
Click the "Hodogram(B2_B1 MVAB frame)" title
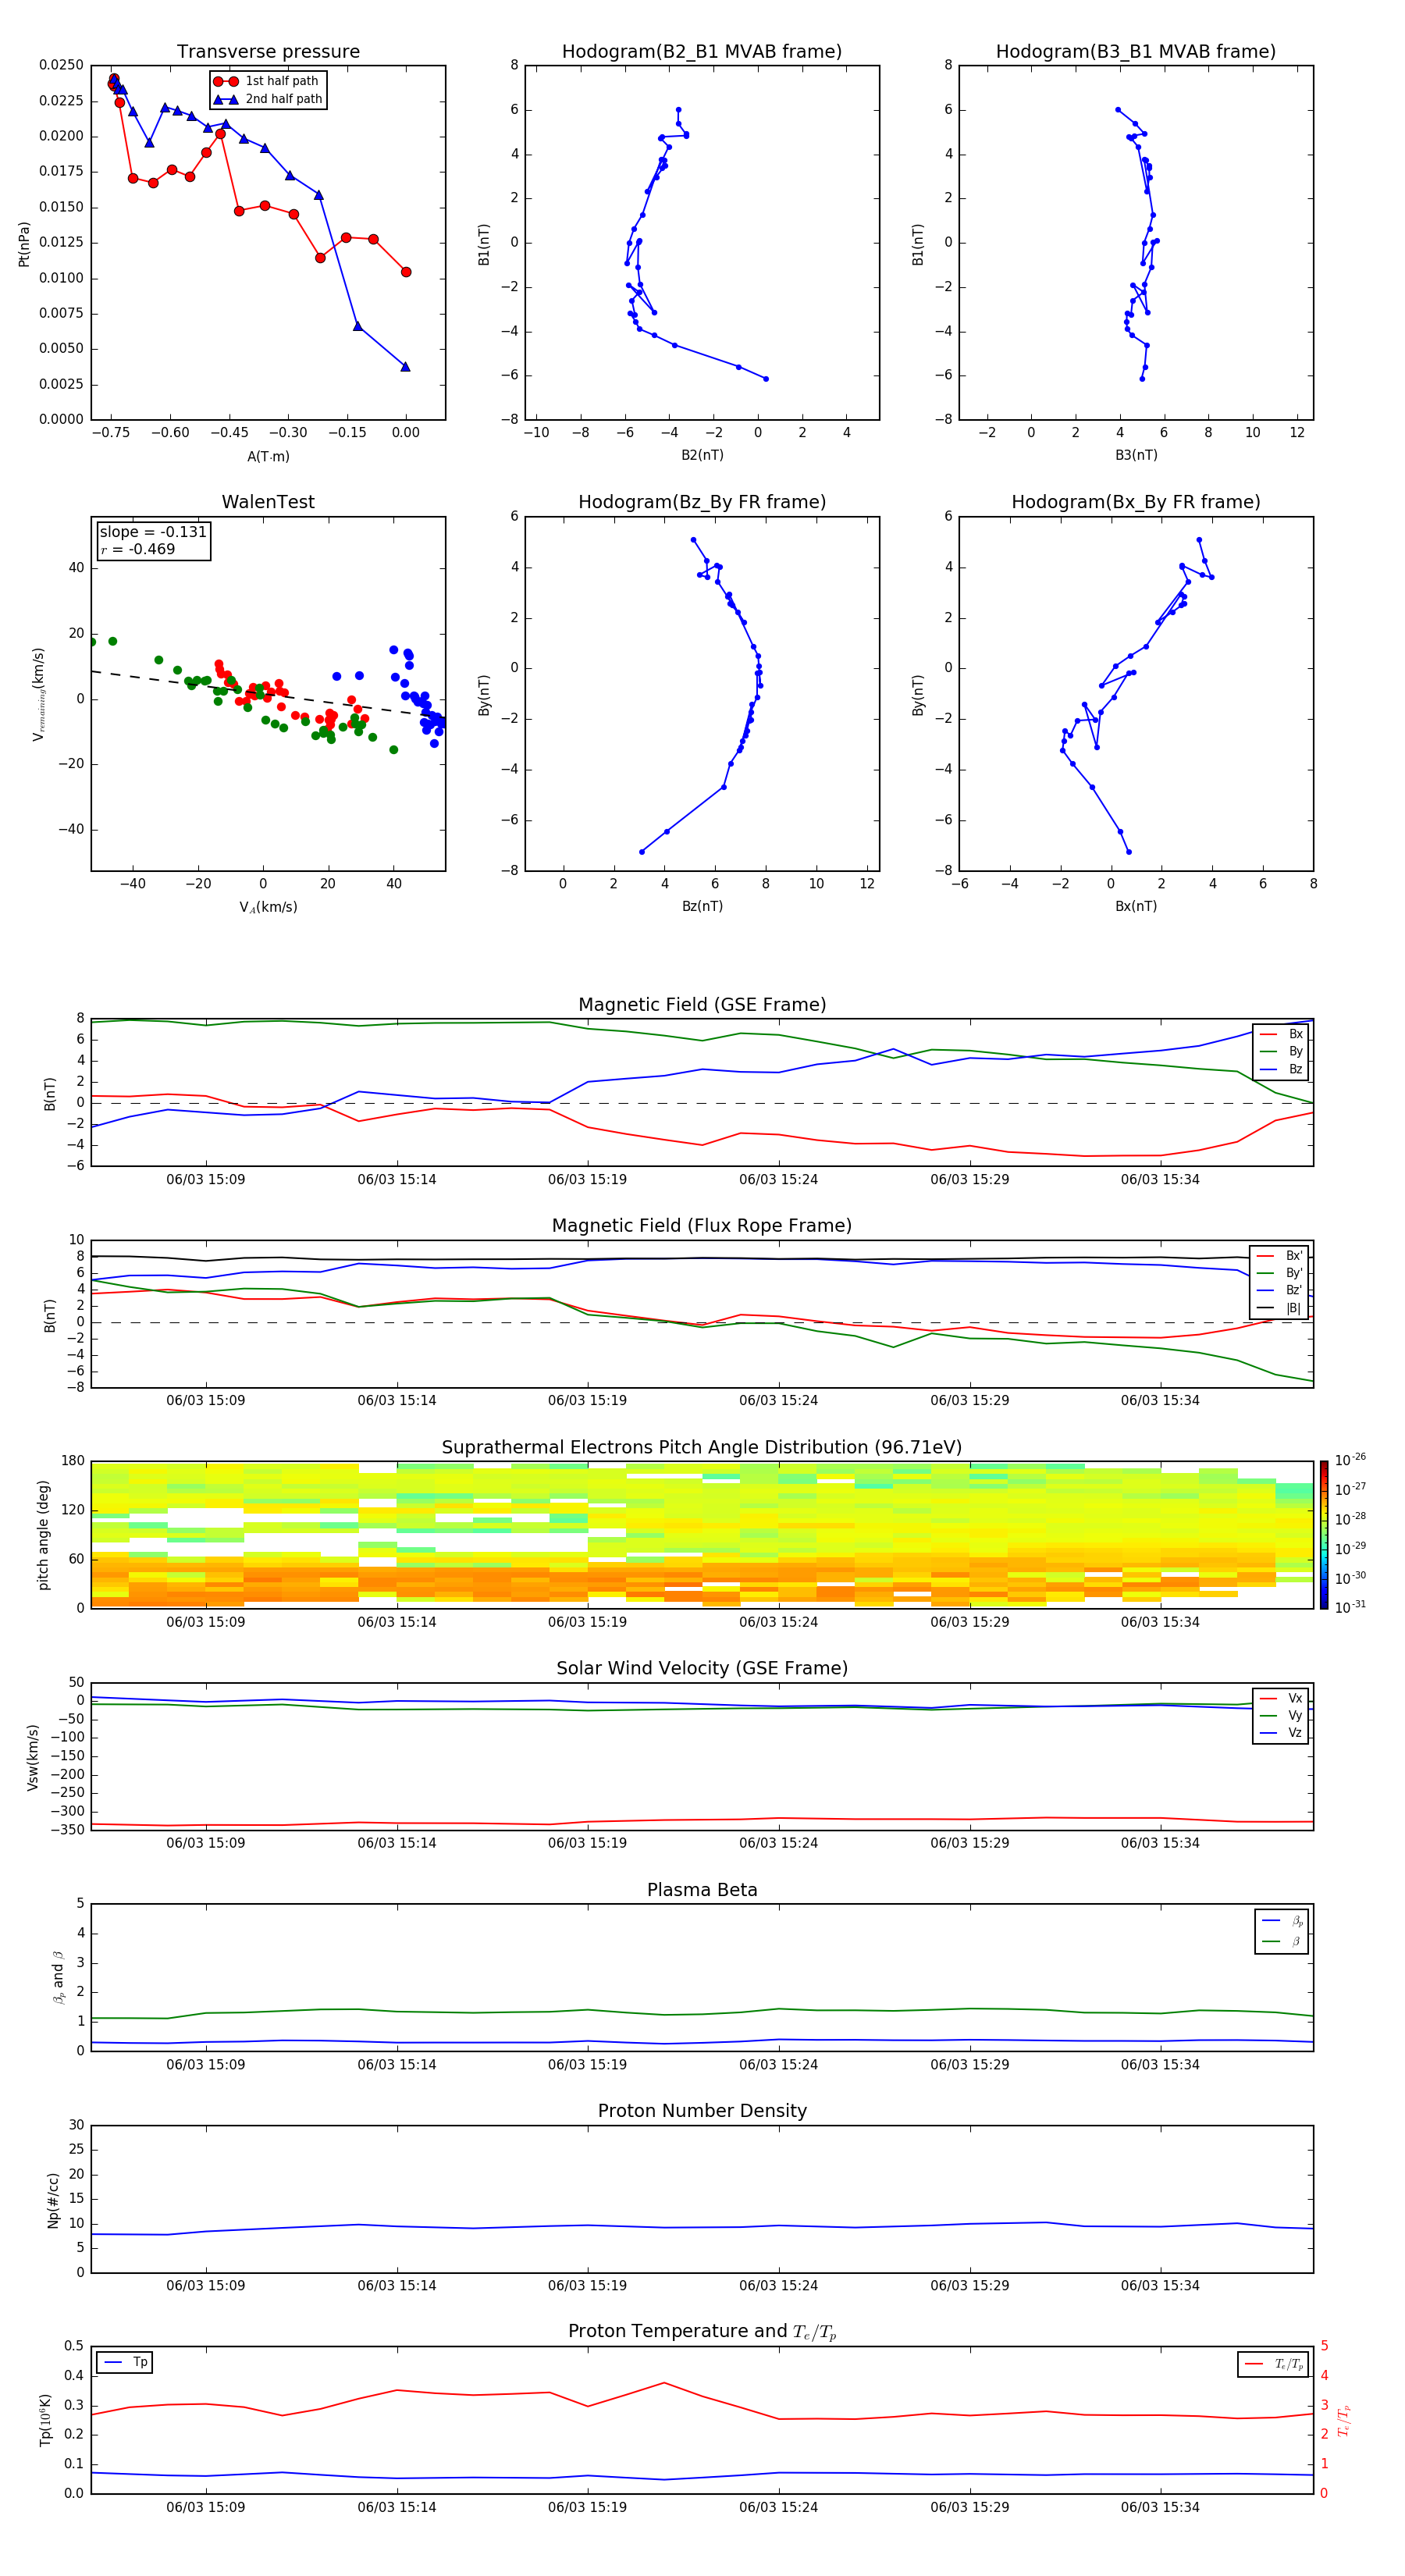point(702,52)
